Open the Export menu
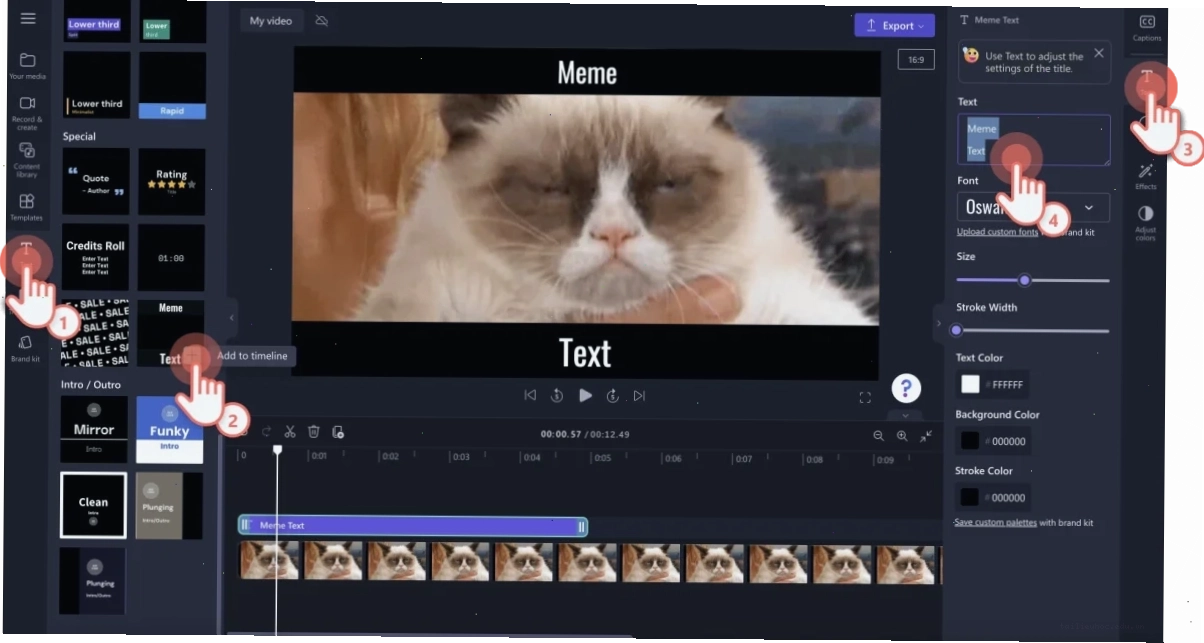This screenshot has width=1204, height=643. [x=894, y=25]
